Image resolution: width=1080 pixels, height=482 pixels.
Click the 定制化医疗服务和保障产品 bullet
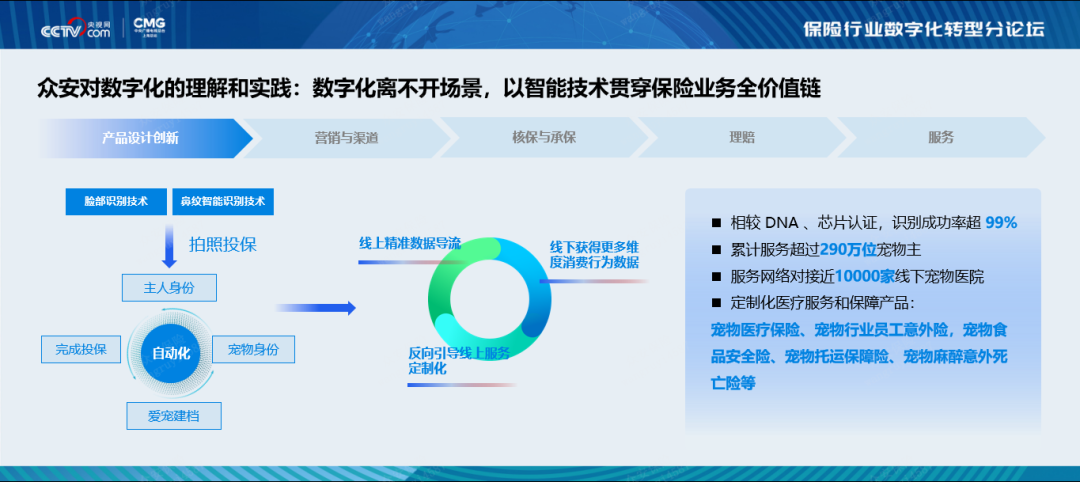click(813, 303)
